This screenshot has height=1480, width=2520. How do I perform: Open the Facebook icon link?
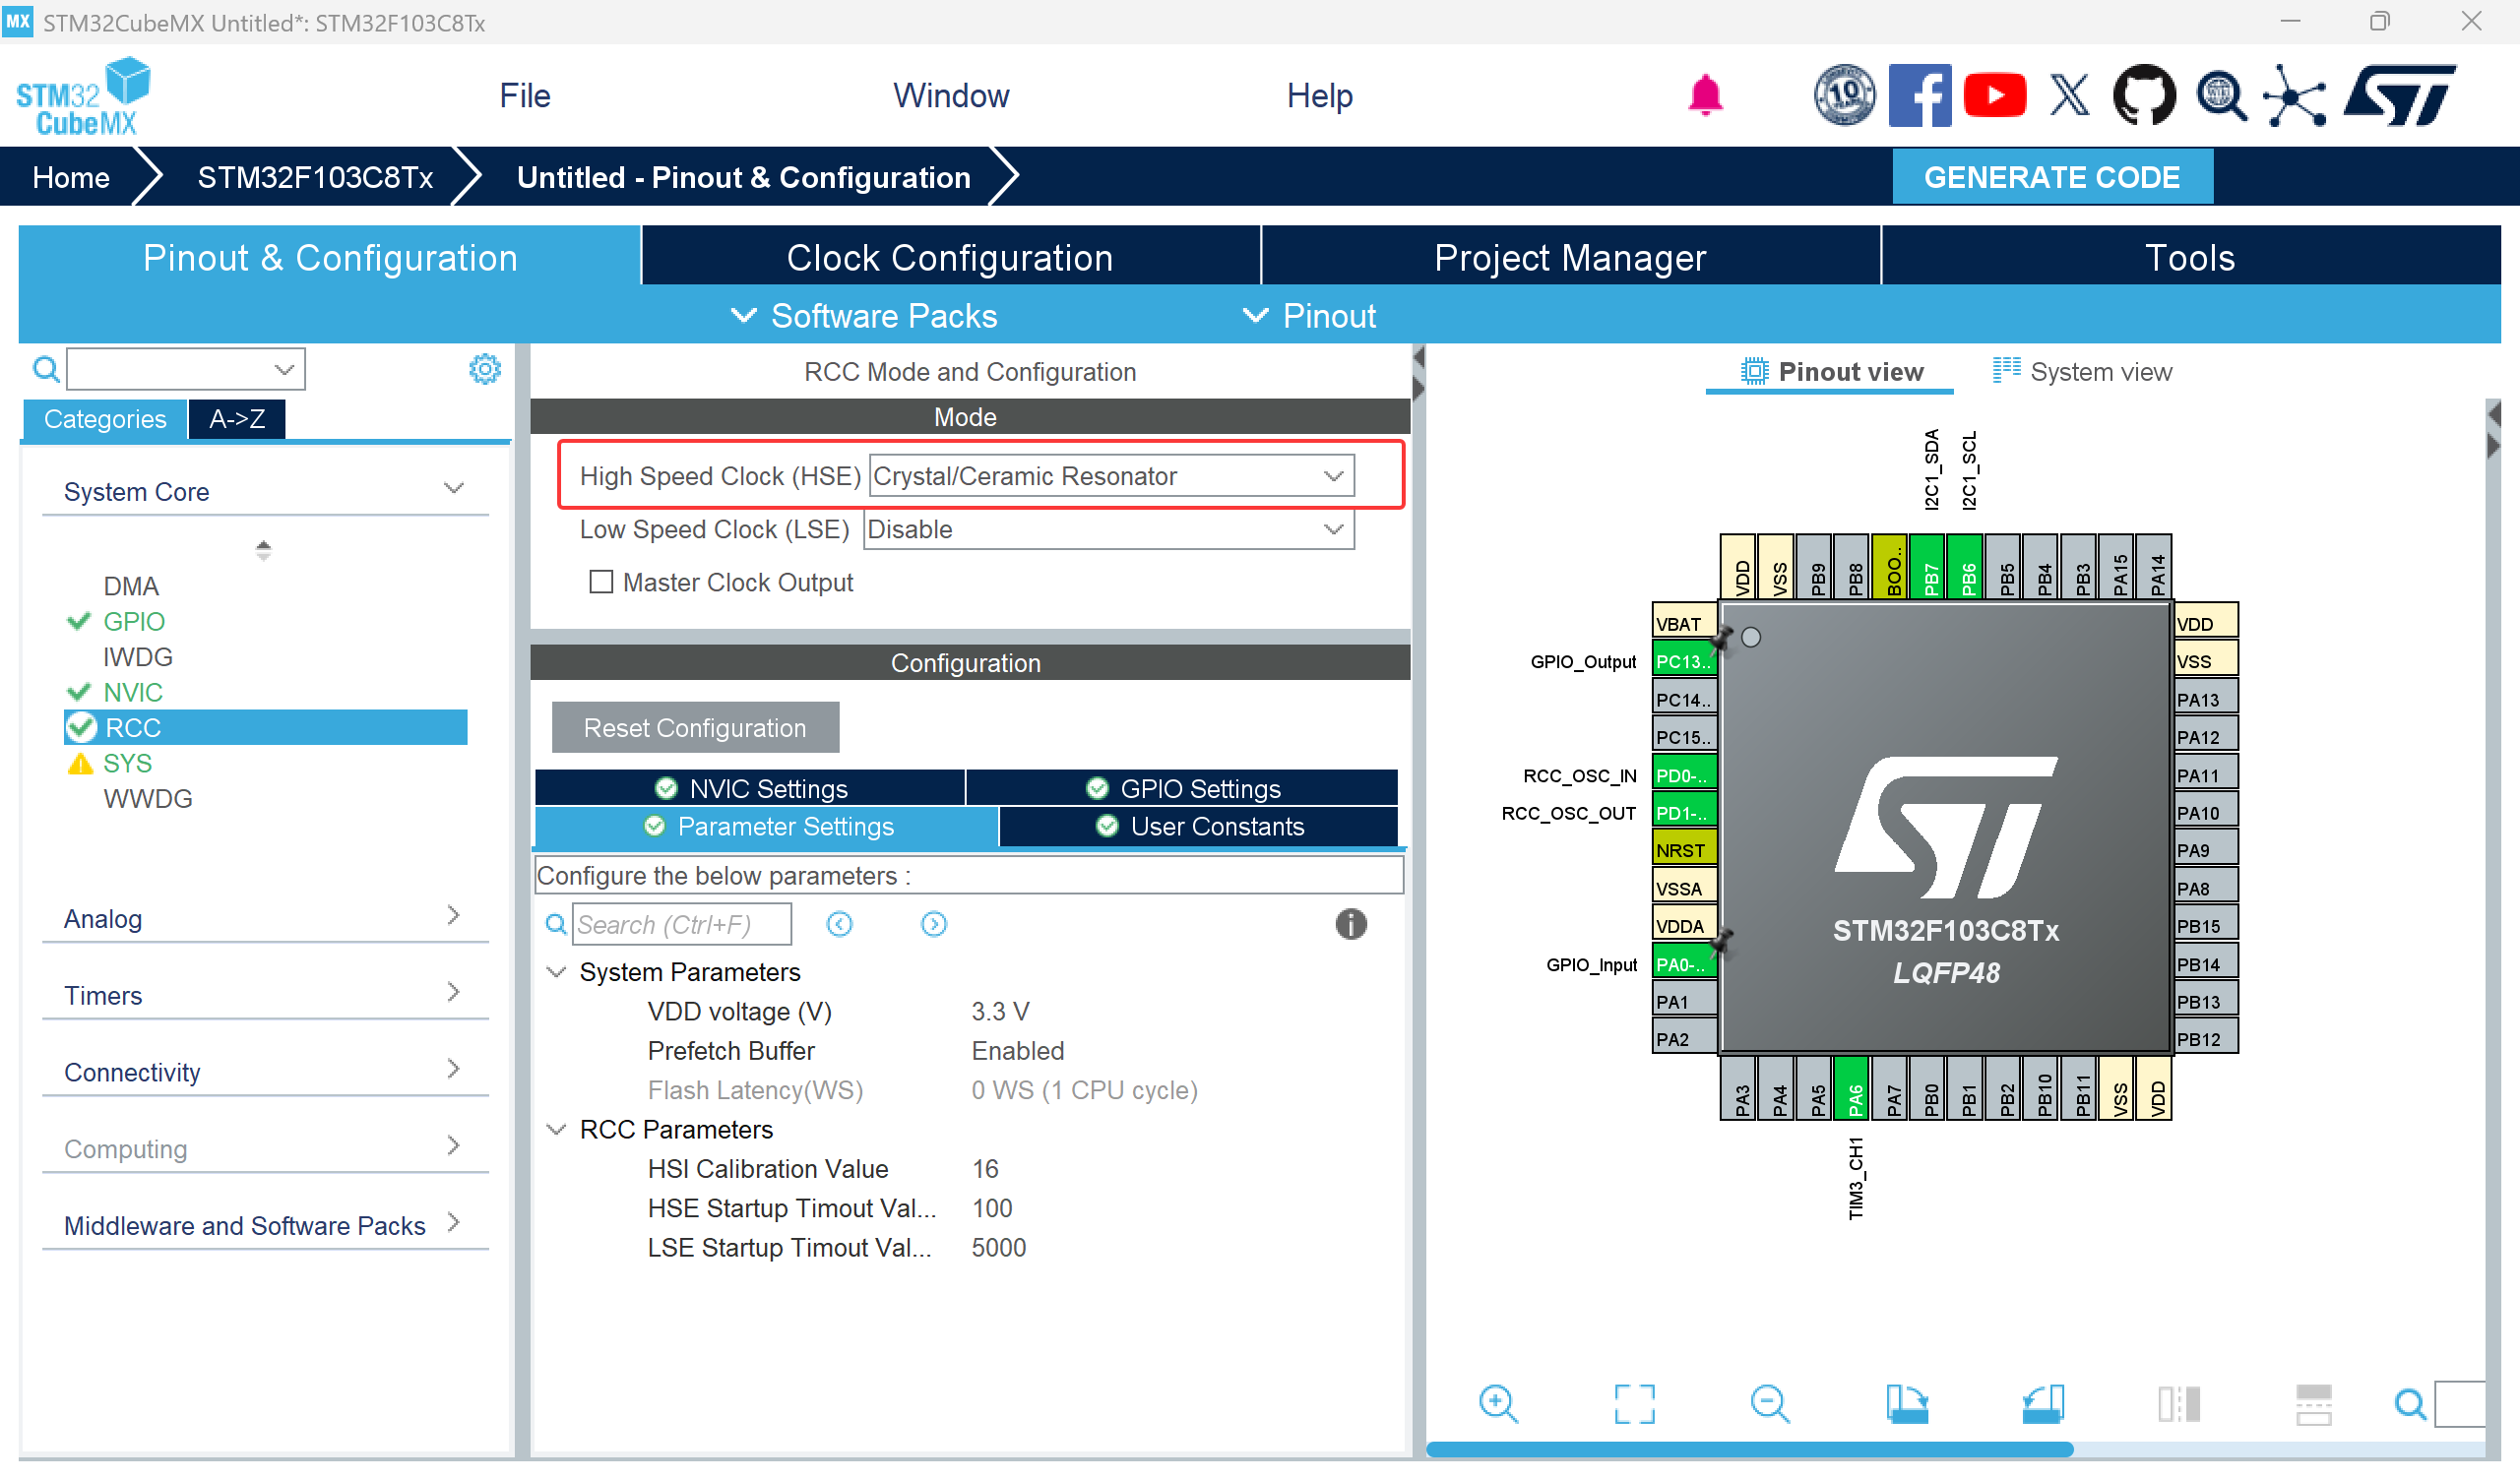1919,96
